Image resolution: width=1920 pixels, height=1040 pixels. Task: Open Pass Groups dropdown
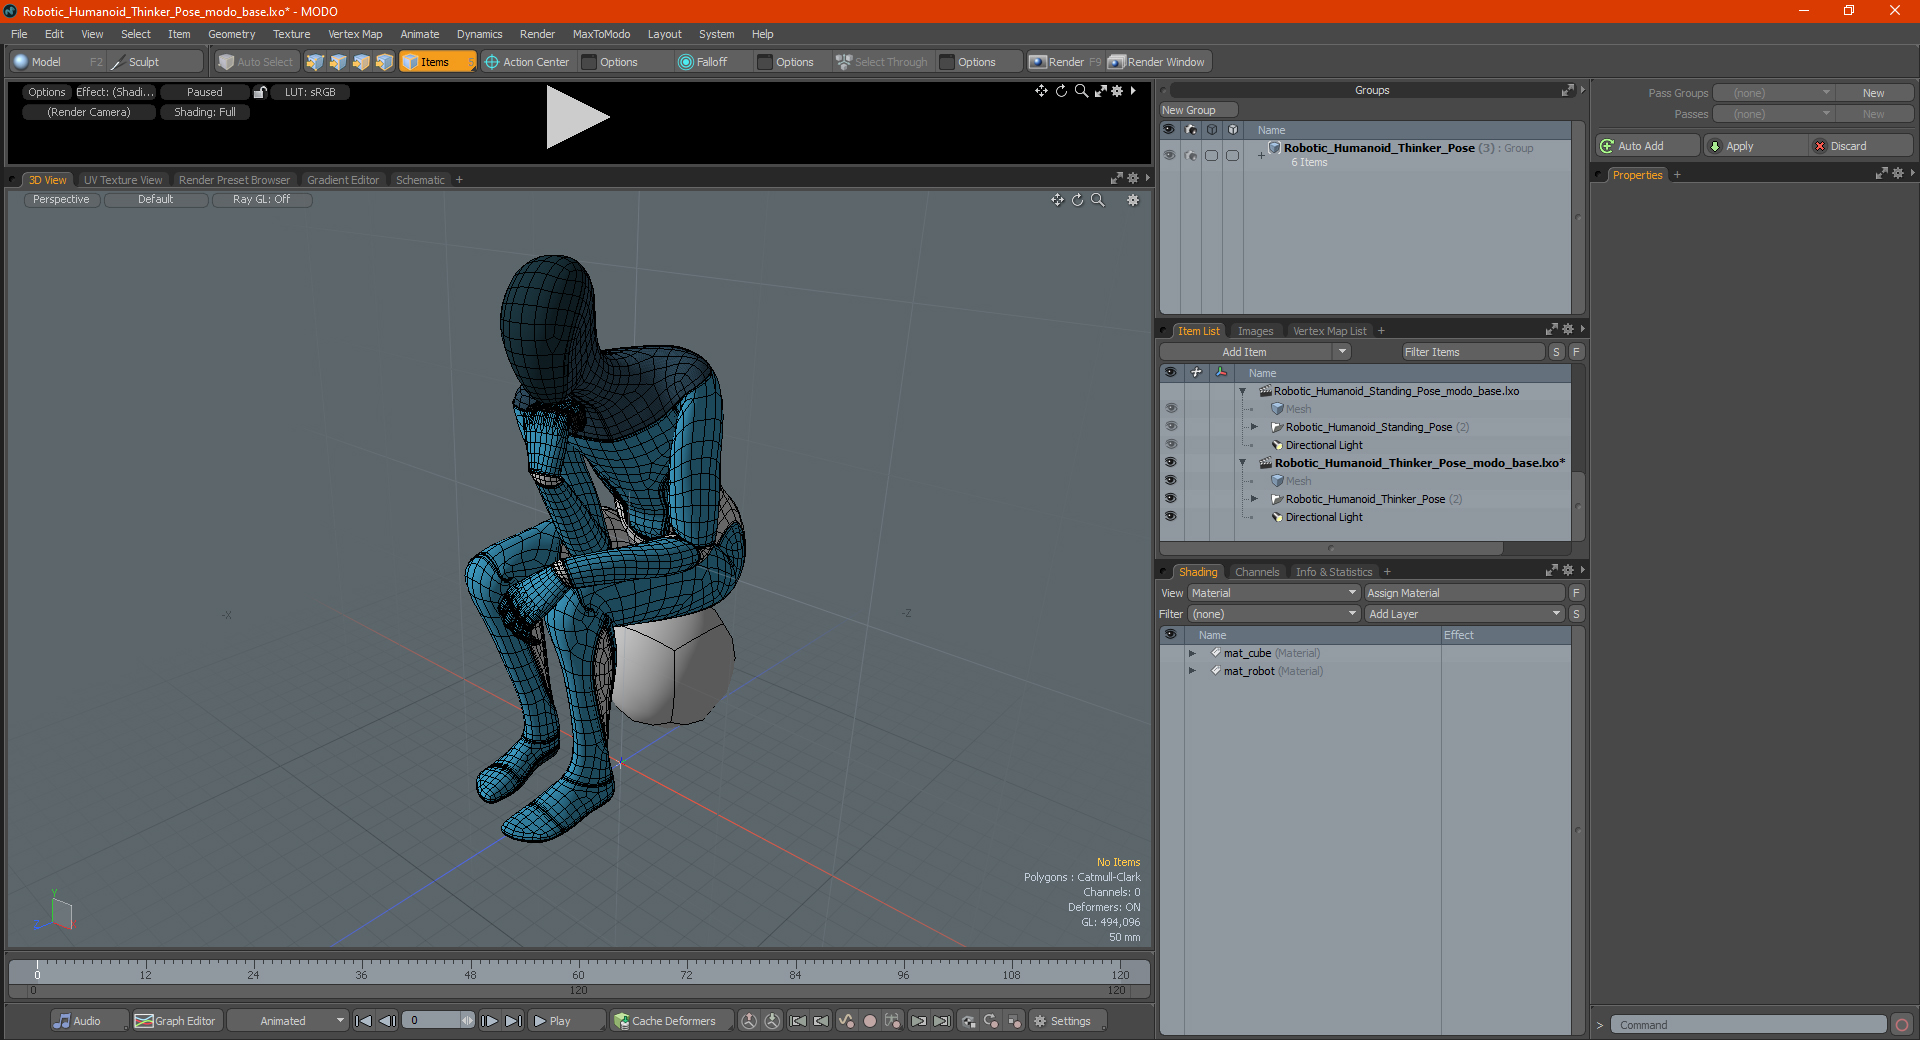point(1774,93)
